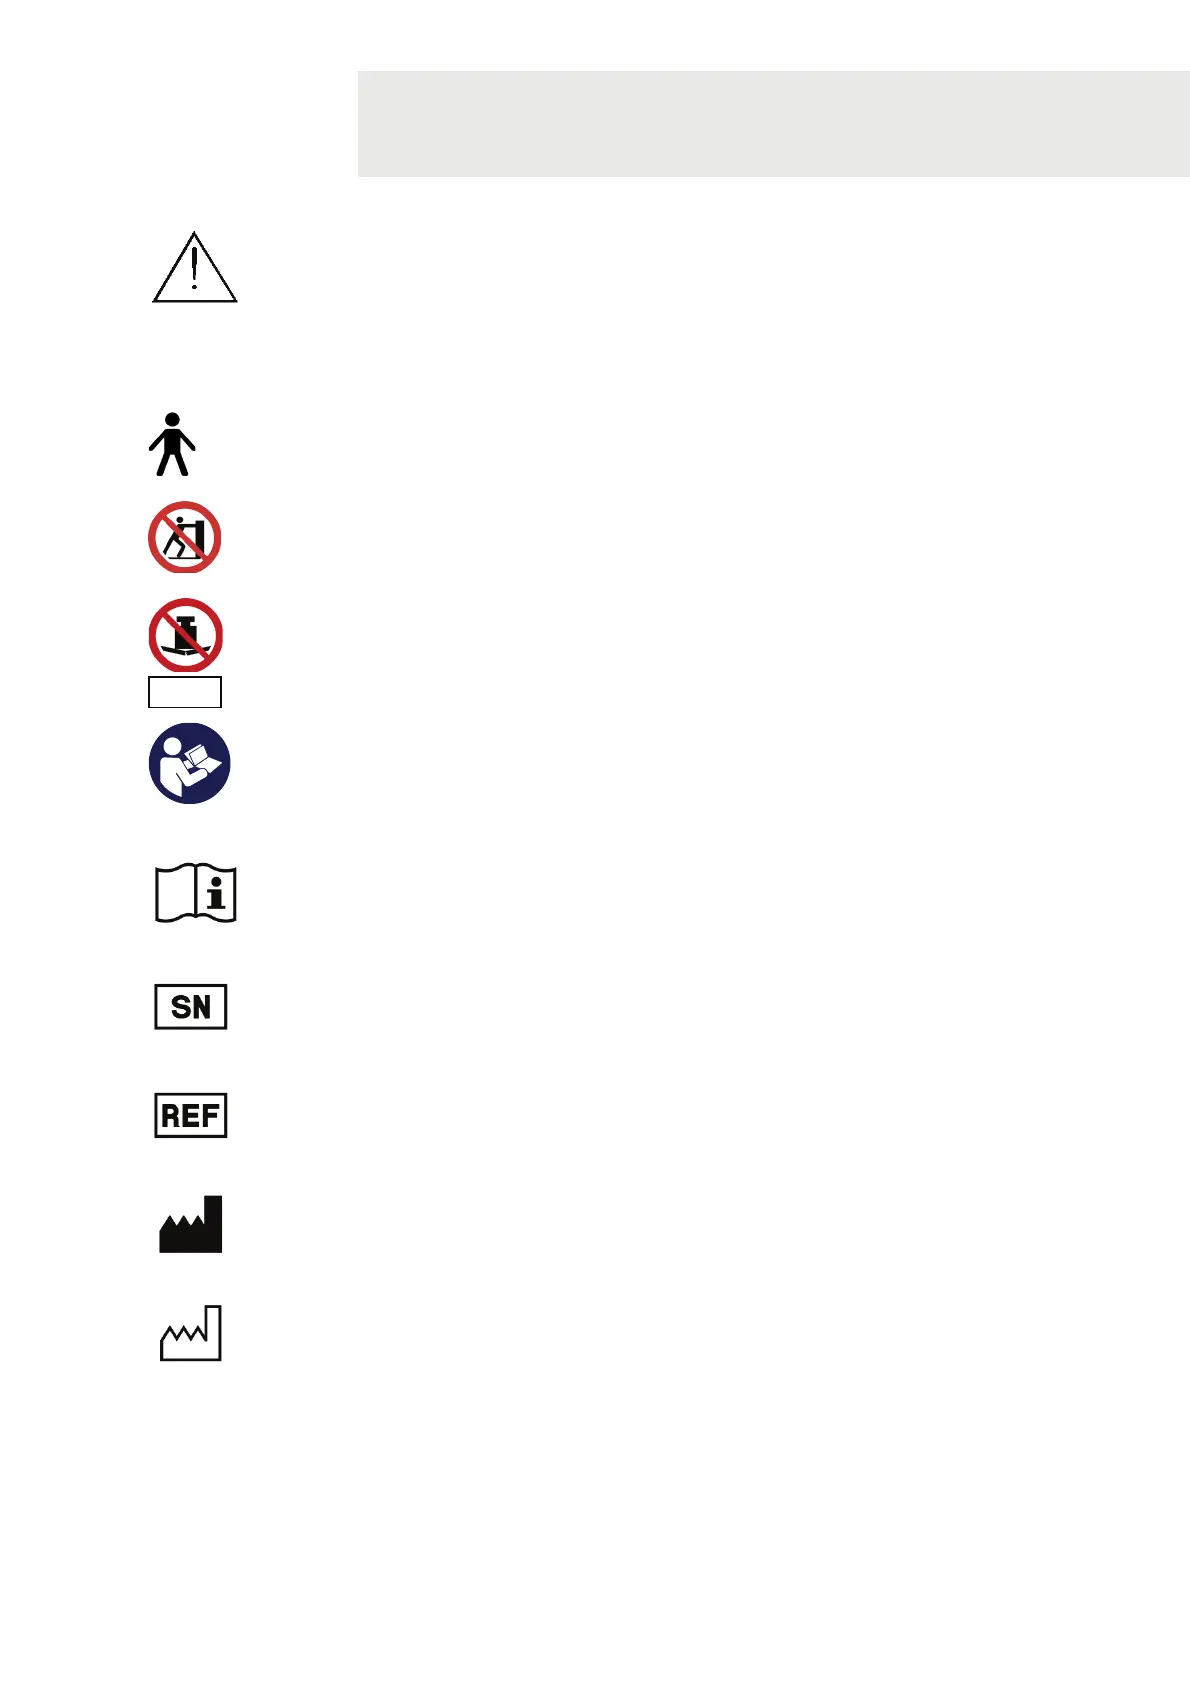Click the gray header banner
1190x1684 pixels.
pyautogui.click(x=774, y=124)
